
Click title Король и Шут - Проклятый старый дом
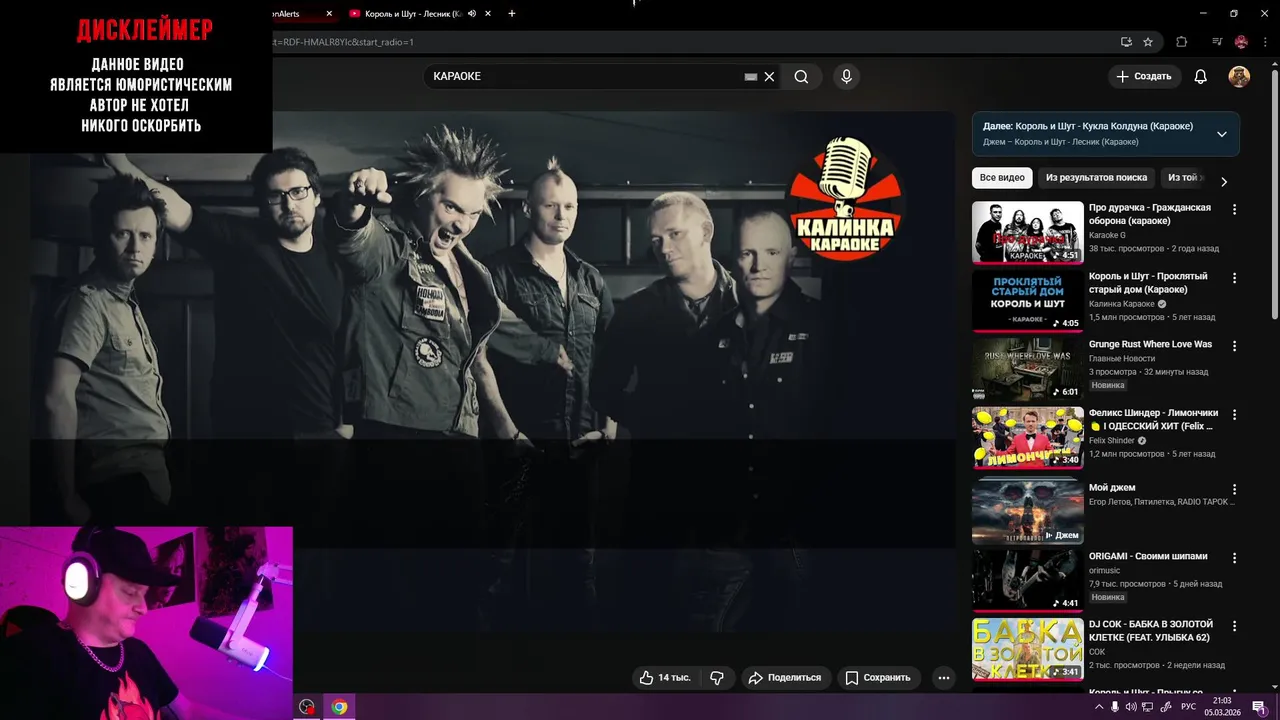(x=1148, y=283)
